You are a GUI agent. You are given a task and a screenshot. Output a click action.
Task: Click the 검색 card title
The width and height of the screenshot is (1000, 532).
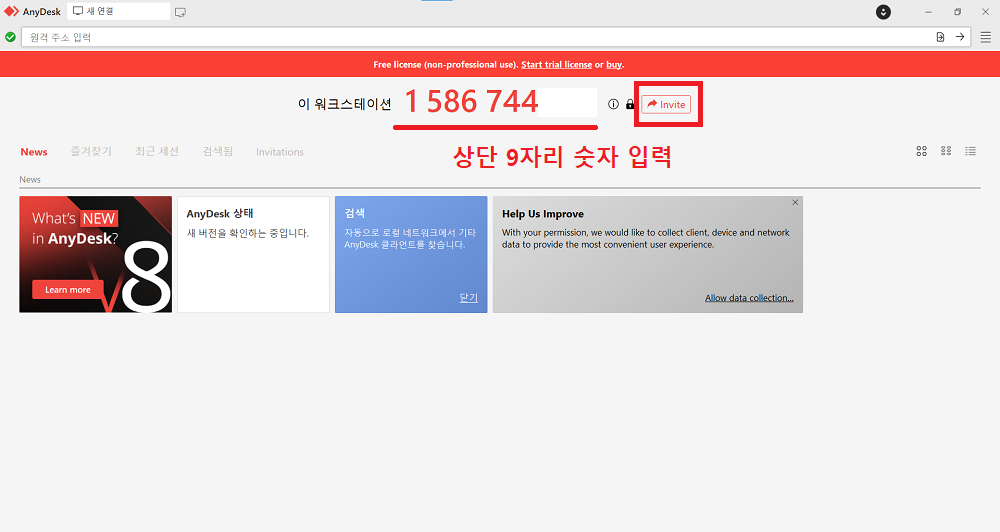[355, 213]
